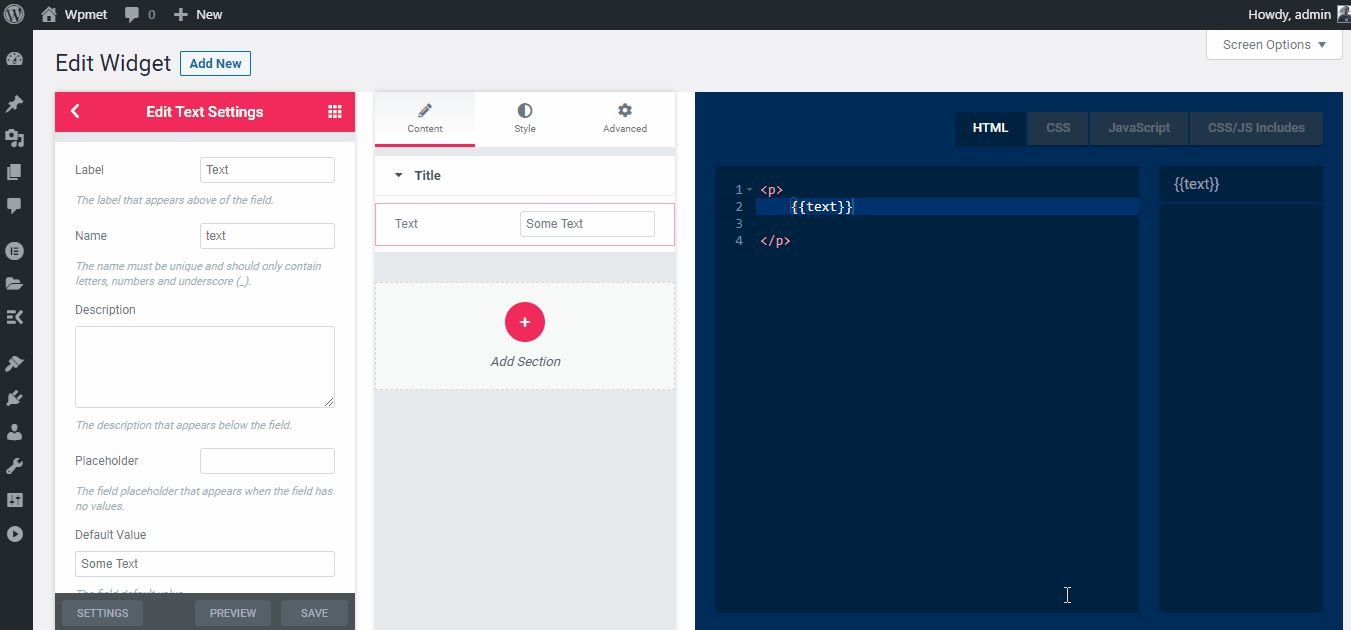Open the Howdy, admin account menu
Screen dimensions: 1351x630
pyautogui.click(x=1290, y=14)
